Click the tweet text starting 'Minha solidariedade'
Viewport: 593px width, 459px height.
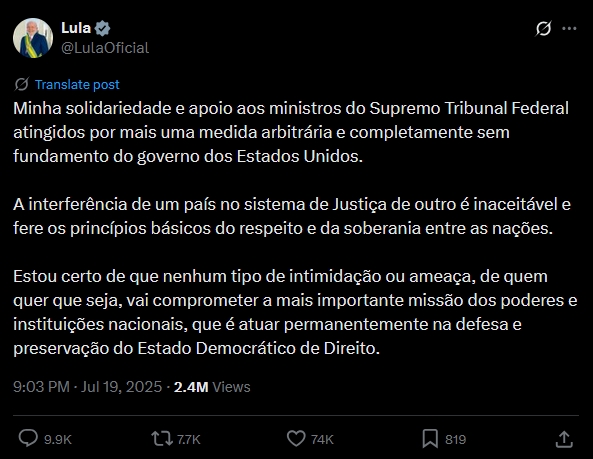point(295,228)
